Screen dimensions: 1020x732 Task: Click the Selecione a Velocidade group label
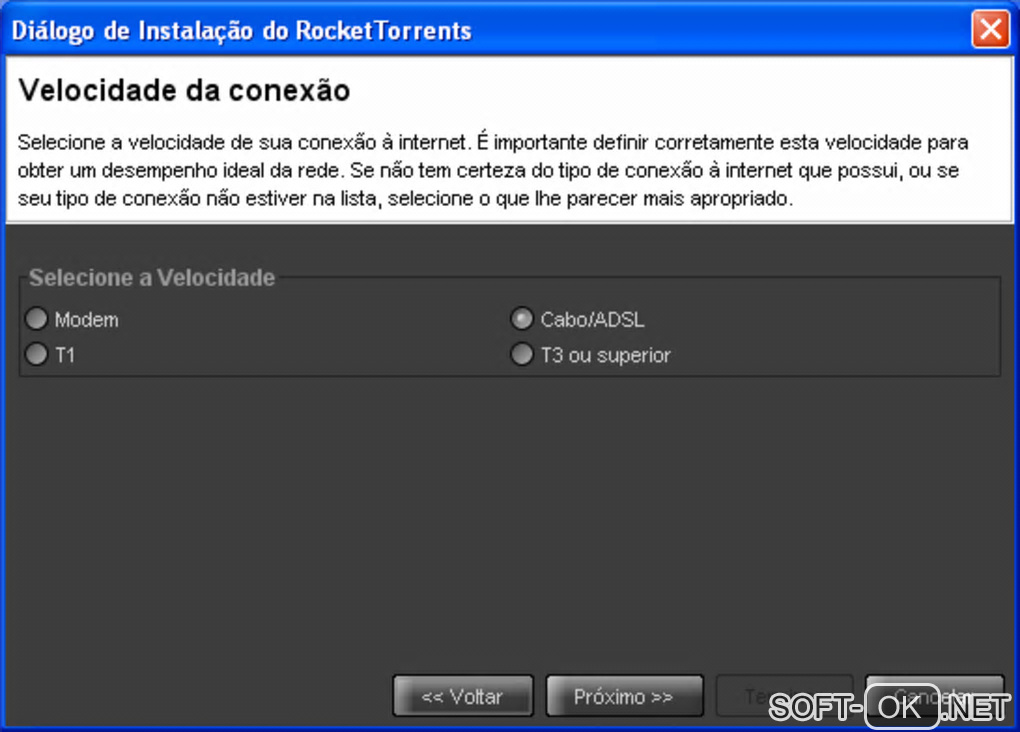(x=152, y=278)
